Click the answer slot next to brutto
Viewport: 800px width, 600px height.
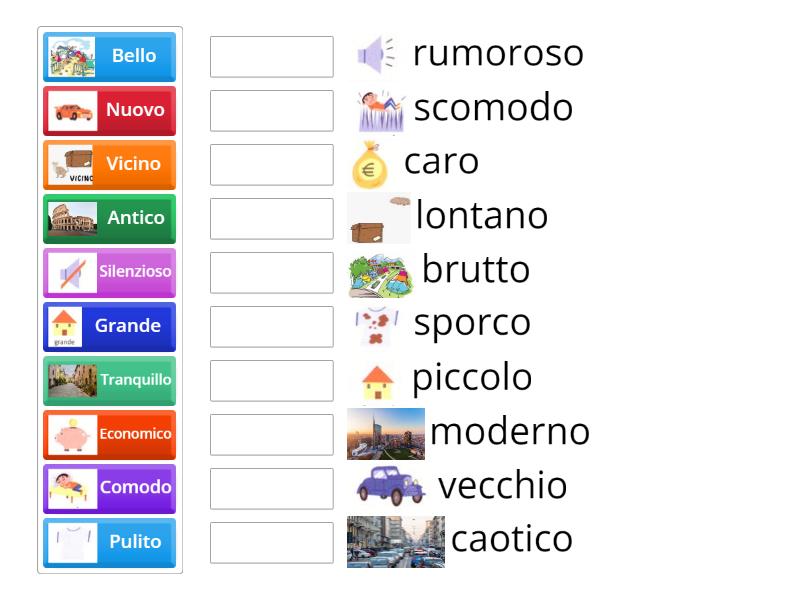(272, 273)
